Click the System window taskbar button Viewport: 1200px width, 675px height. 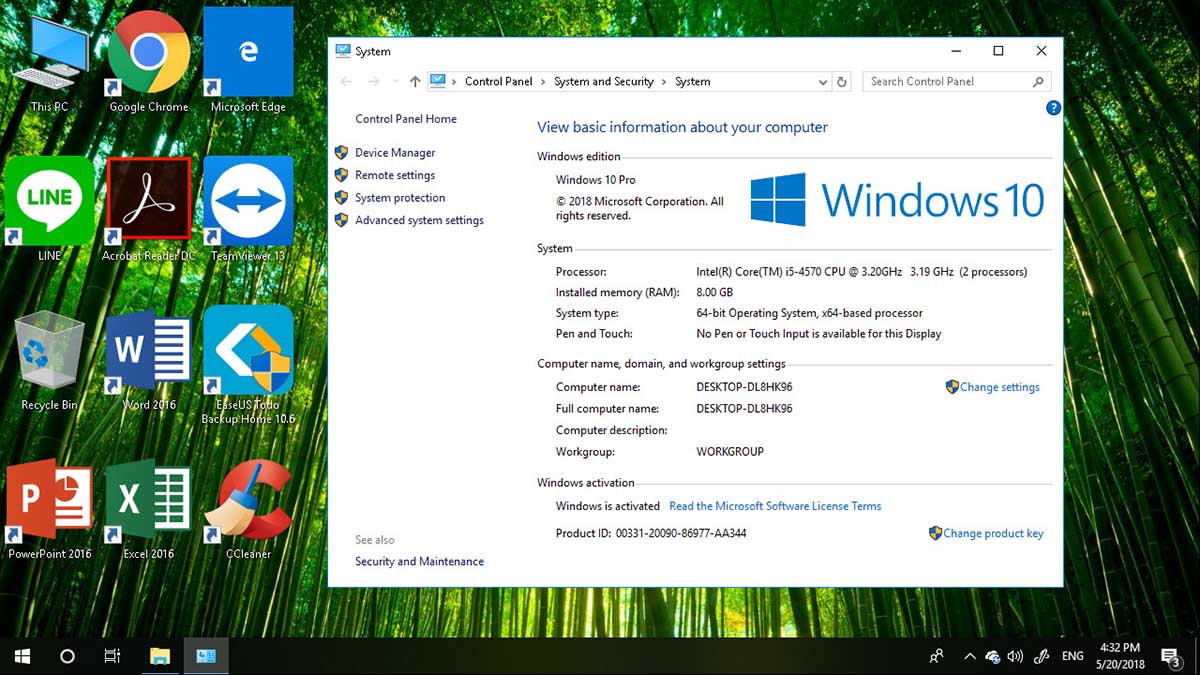[206, 656]
